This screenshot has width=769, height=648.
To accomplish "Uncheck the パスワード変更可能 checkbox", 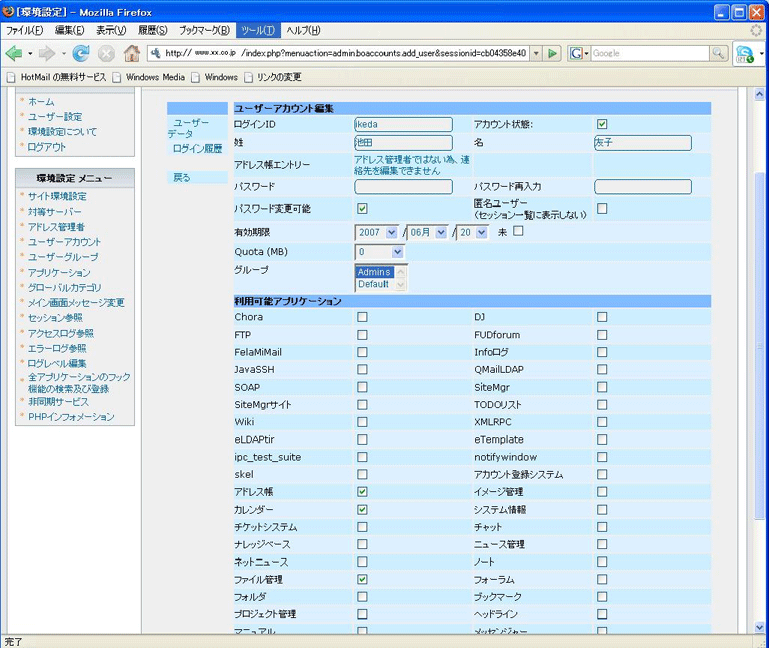I will click(362, 208).
